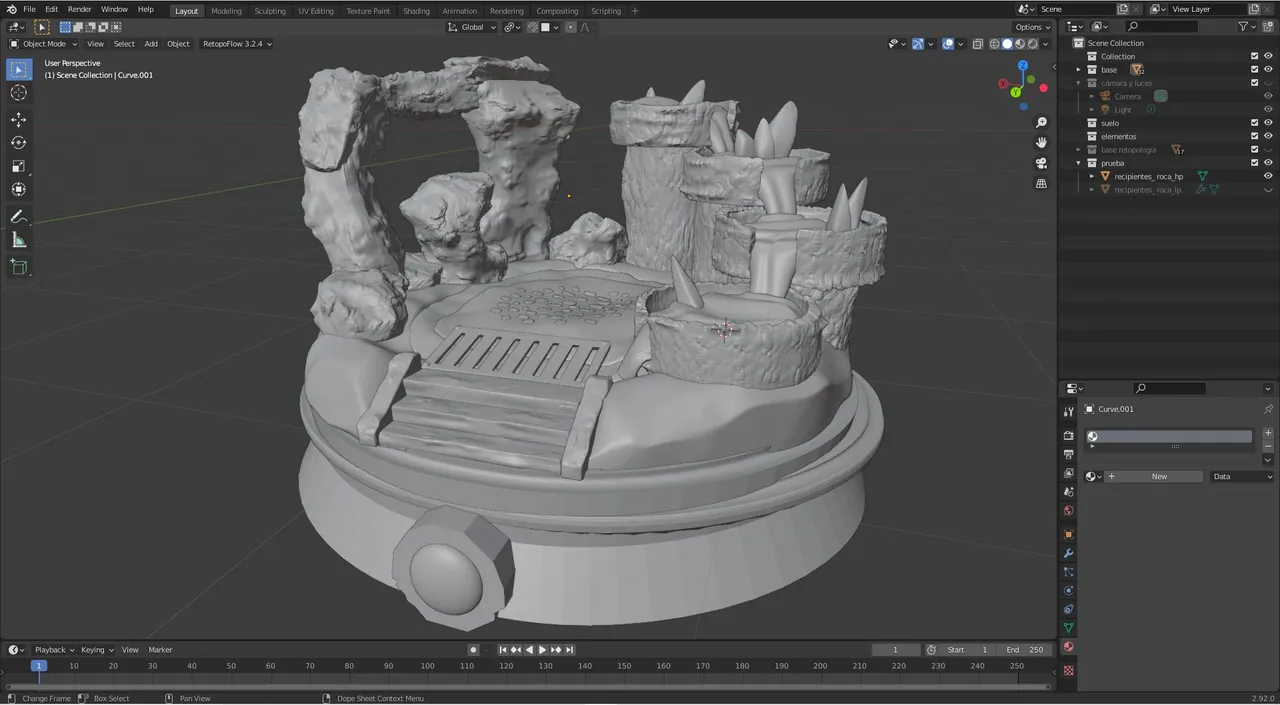Viewport: 1280px width, 705px height.
Task: Open the material link 'Data' dropdown
Action: 1243,477
